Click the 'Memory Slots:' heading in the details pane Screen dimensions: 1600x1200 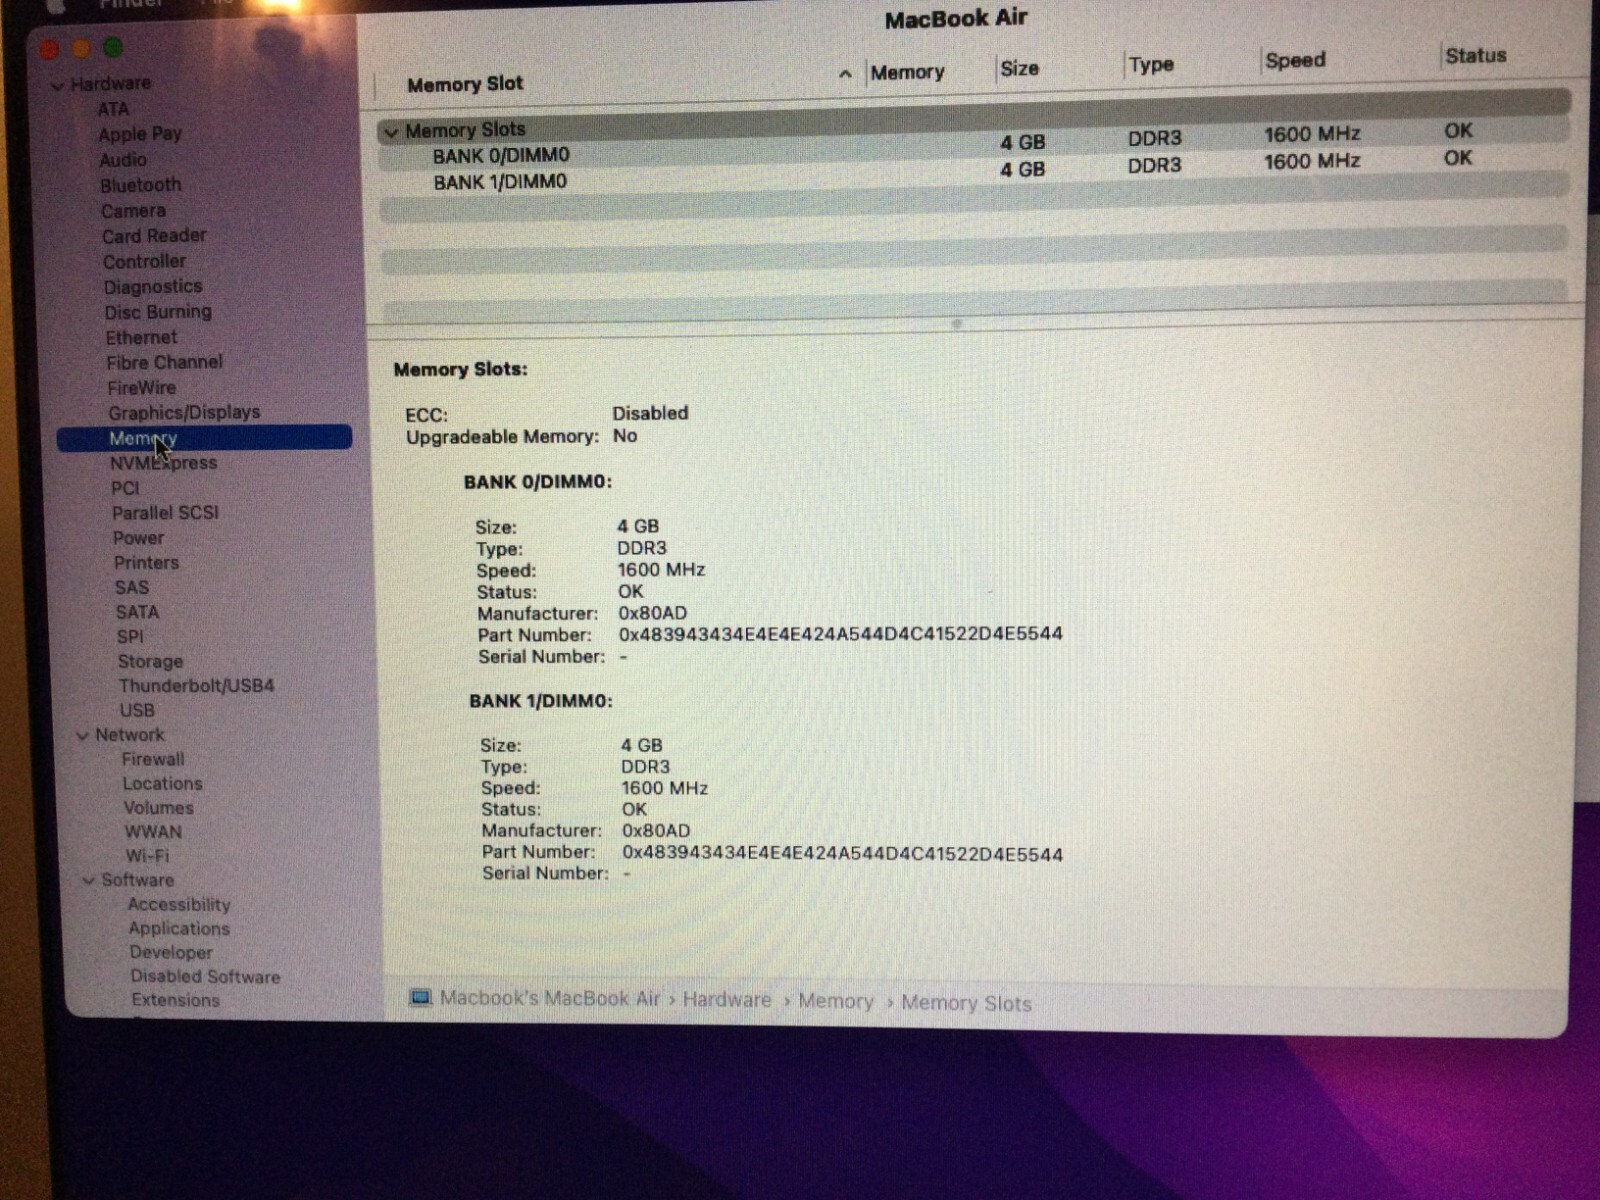tap(460, 369)
